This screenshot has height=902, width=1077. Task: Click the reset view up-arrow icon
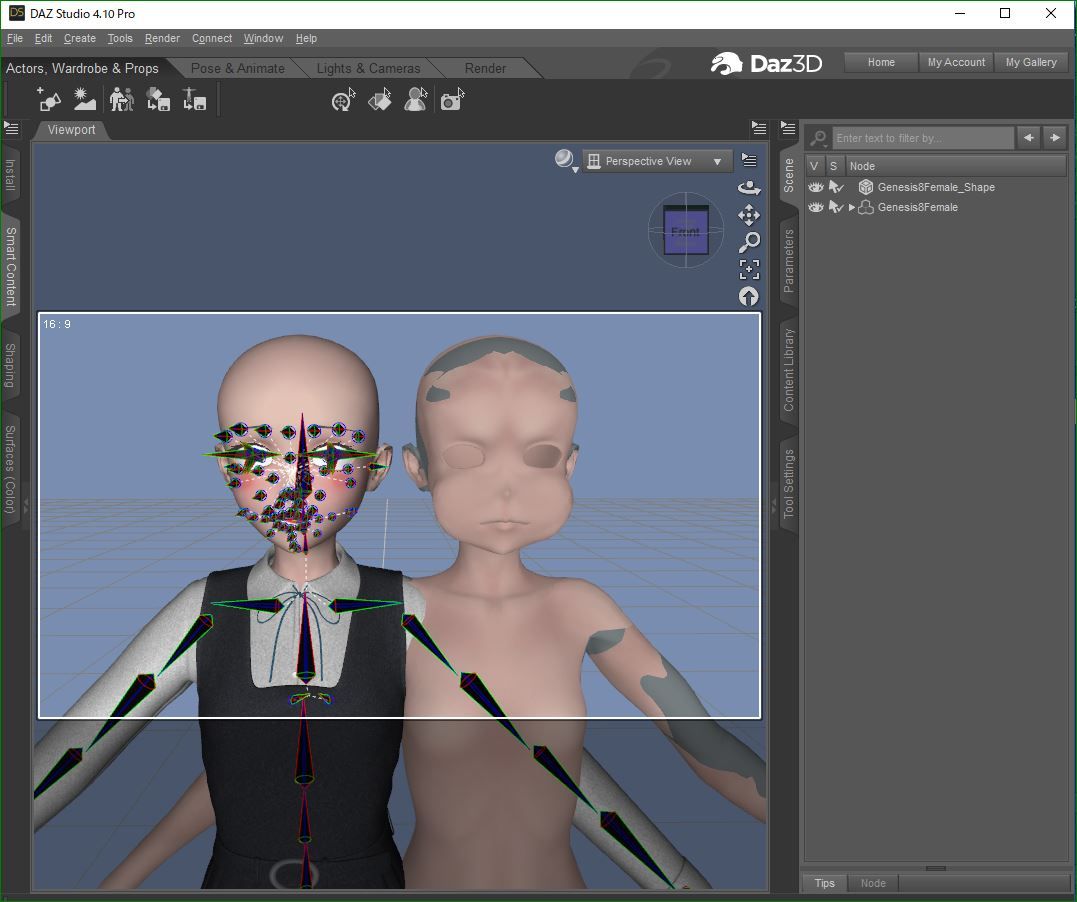[x=749, y=296]
